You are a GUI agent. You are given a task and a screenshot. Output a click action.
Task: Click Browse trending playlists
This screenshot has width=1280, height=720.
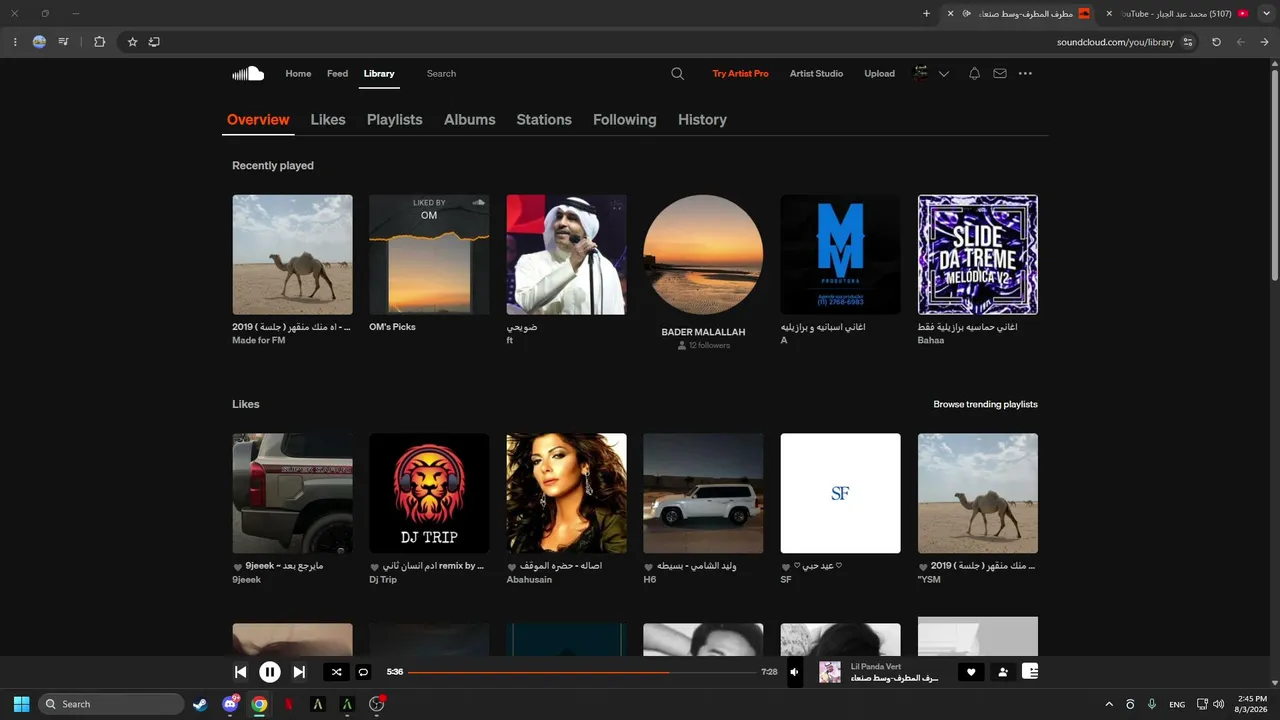click(x=986, y=404)
